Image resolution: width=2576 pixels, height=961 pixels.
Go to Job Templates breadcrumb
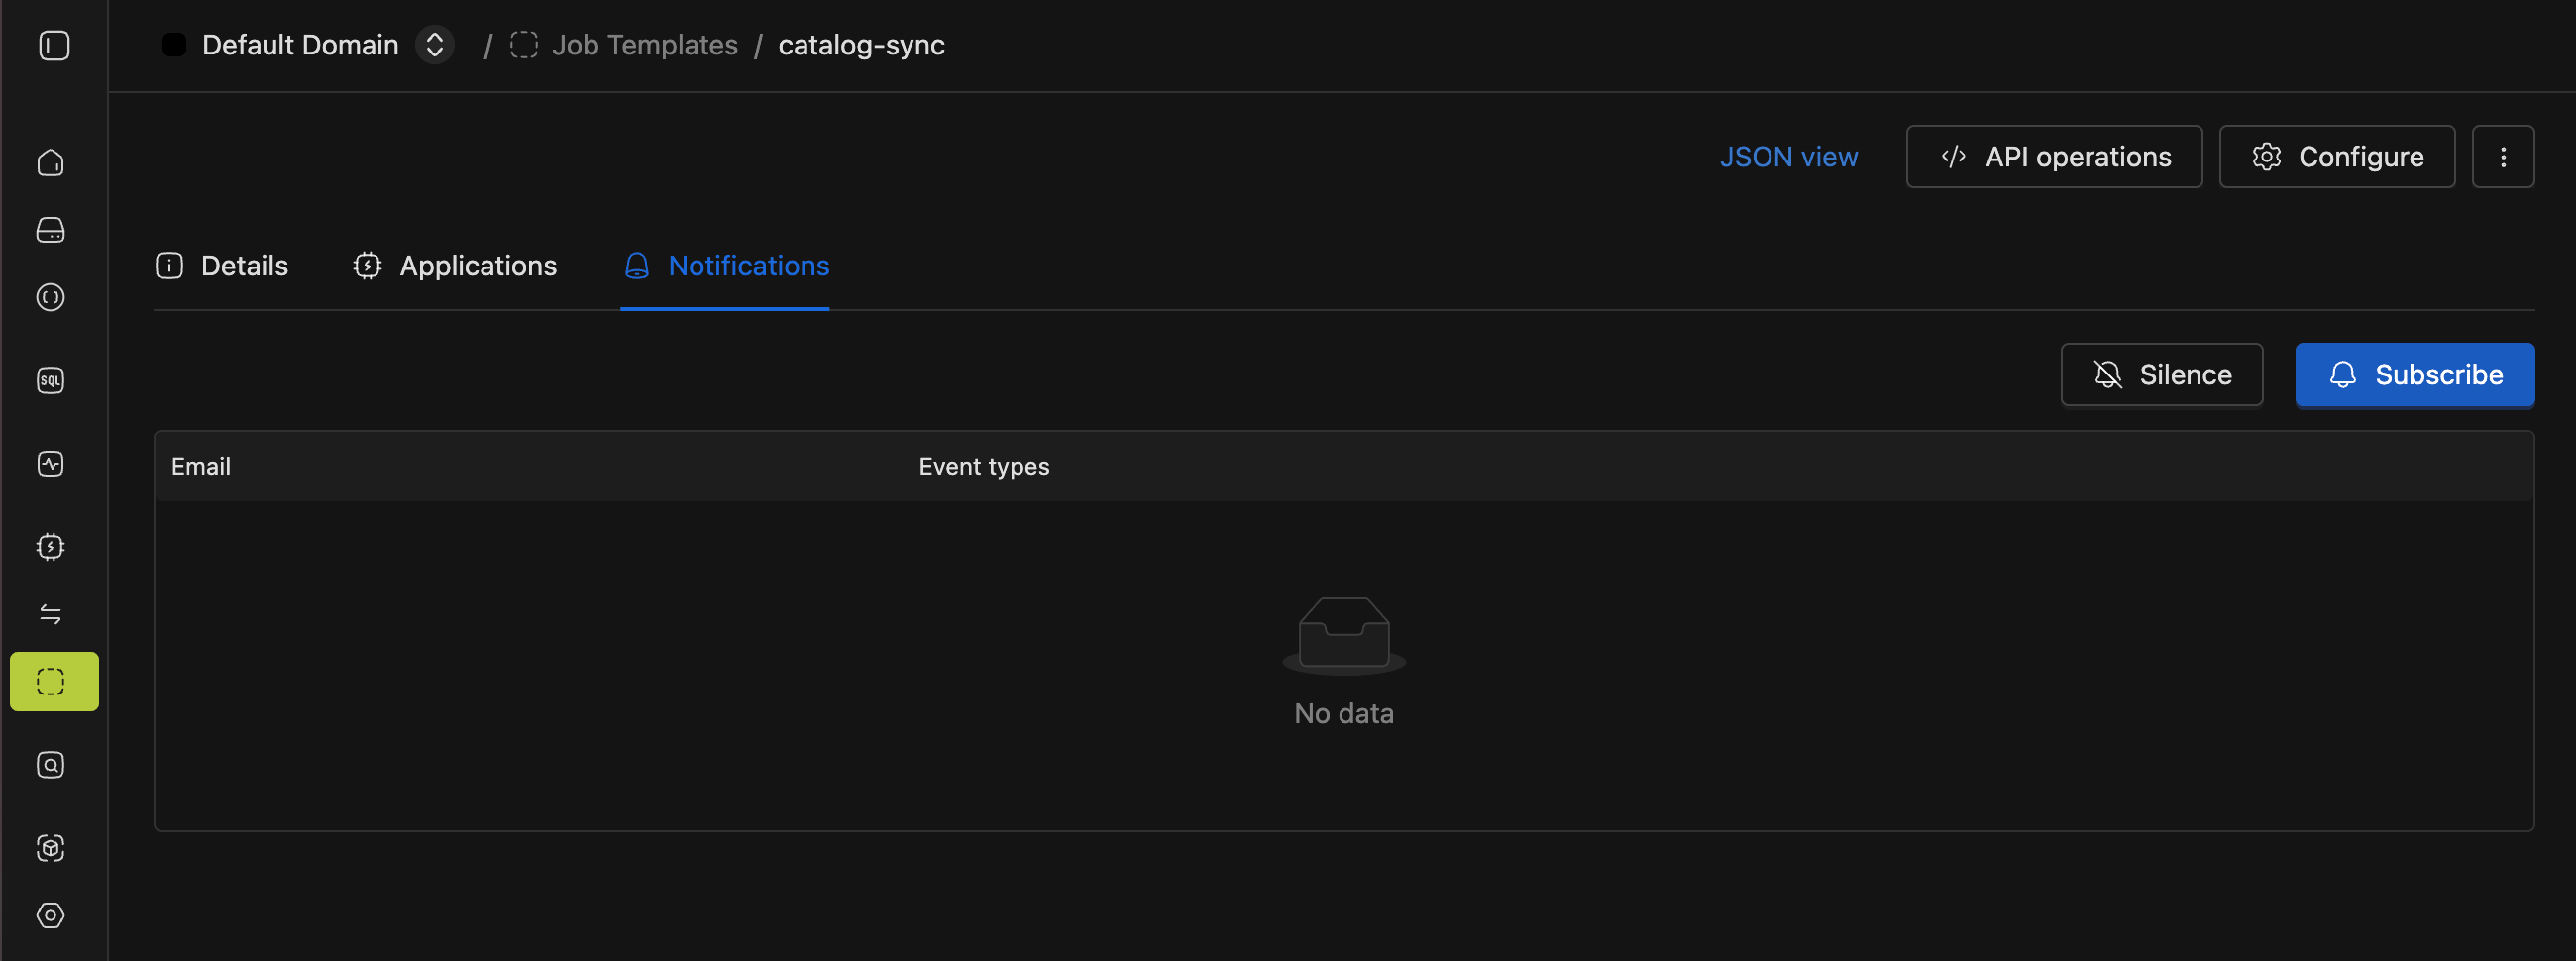pyautogui.click(x=644, y=45)
